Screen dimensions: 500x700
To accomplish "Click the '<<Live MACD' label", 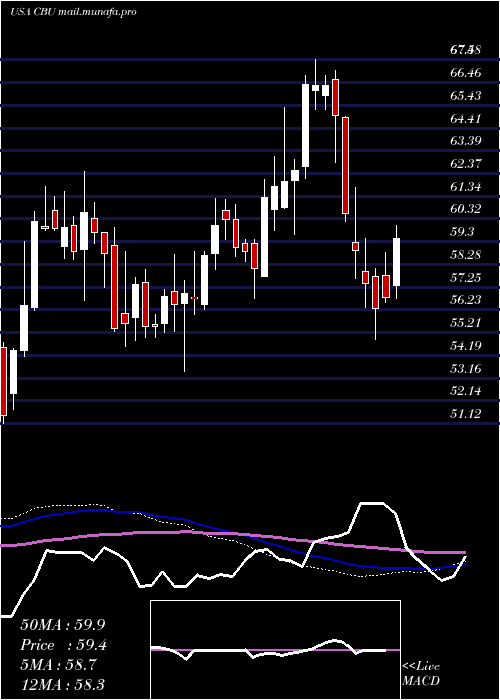I will tap(421, 673).
